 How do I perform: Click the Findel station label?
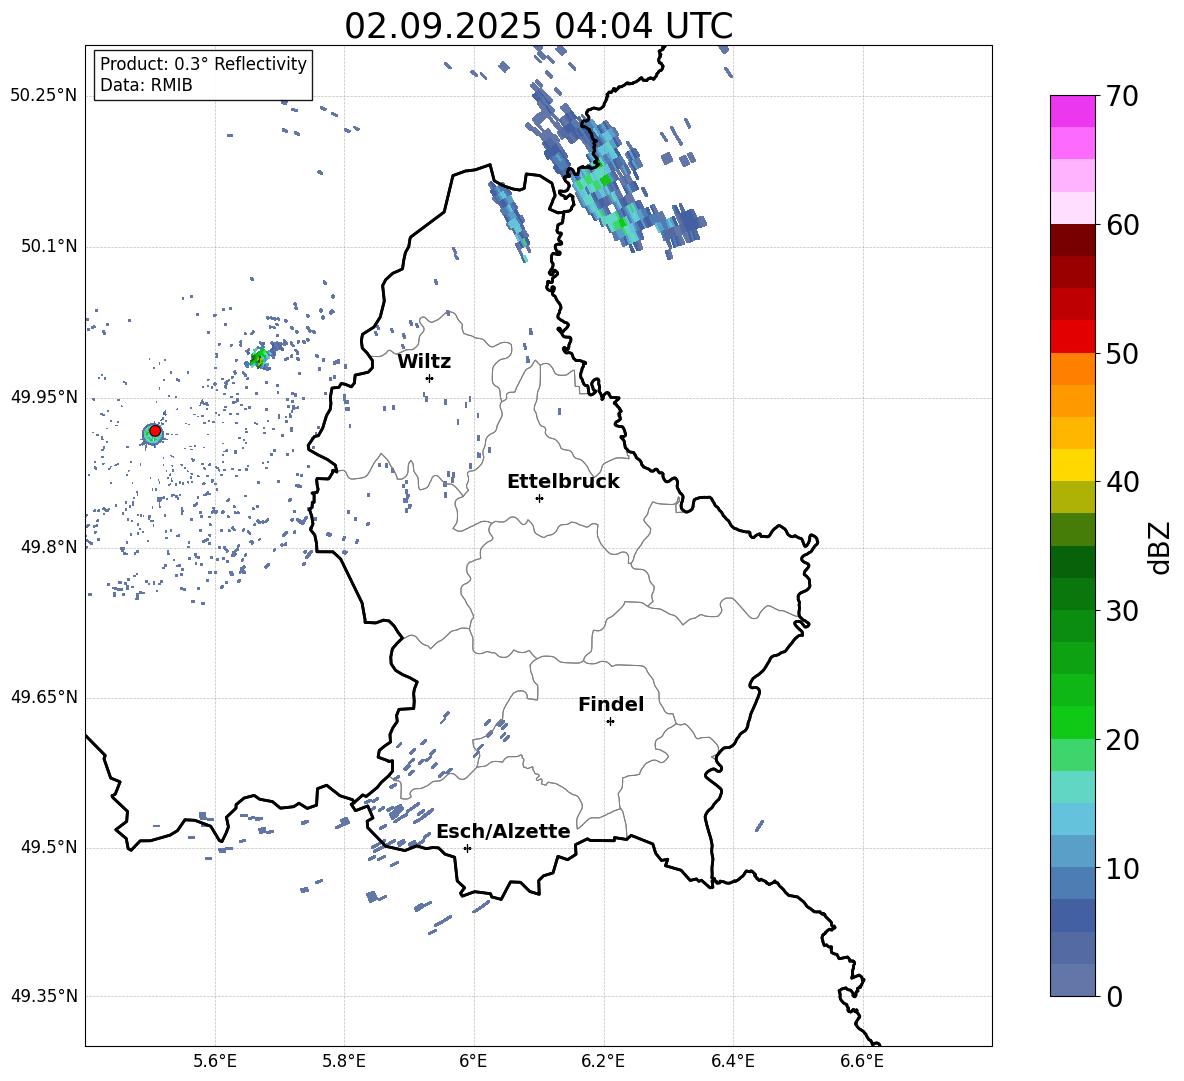pyautogui.click(x=611, y=704)
